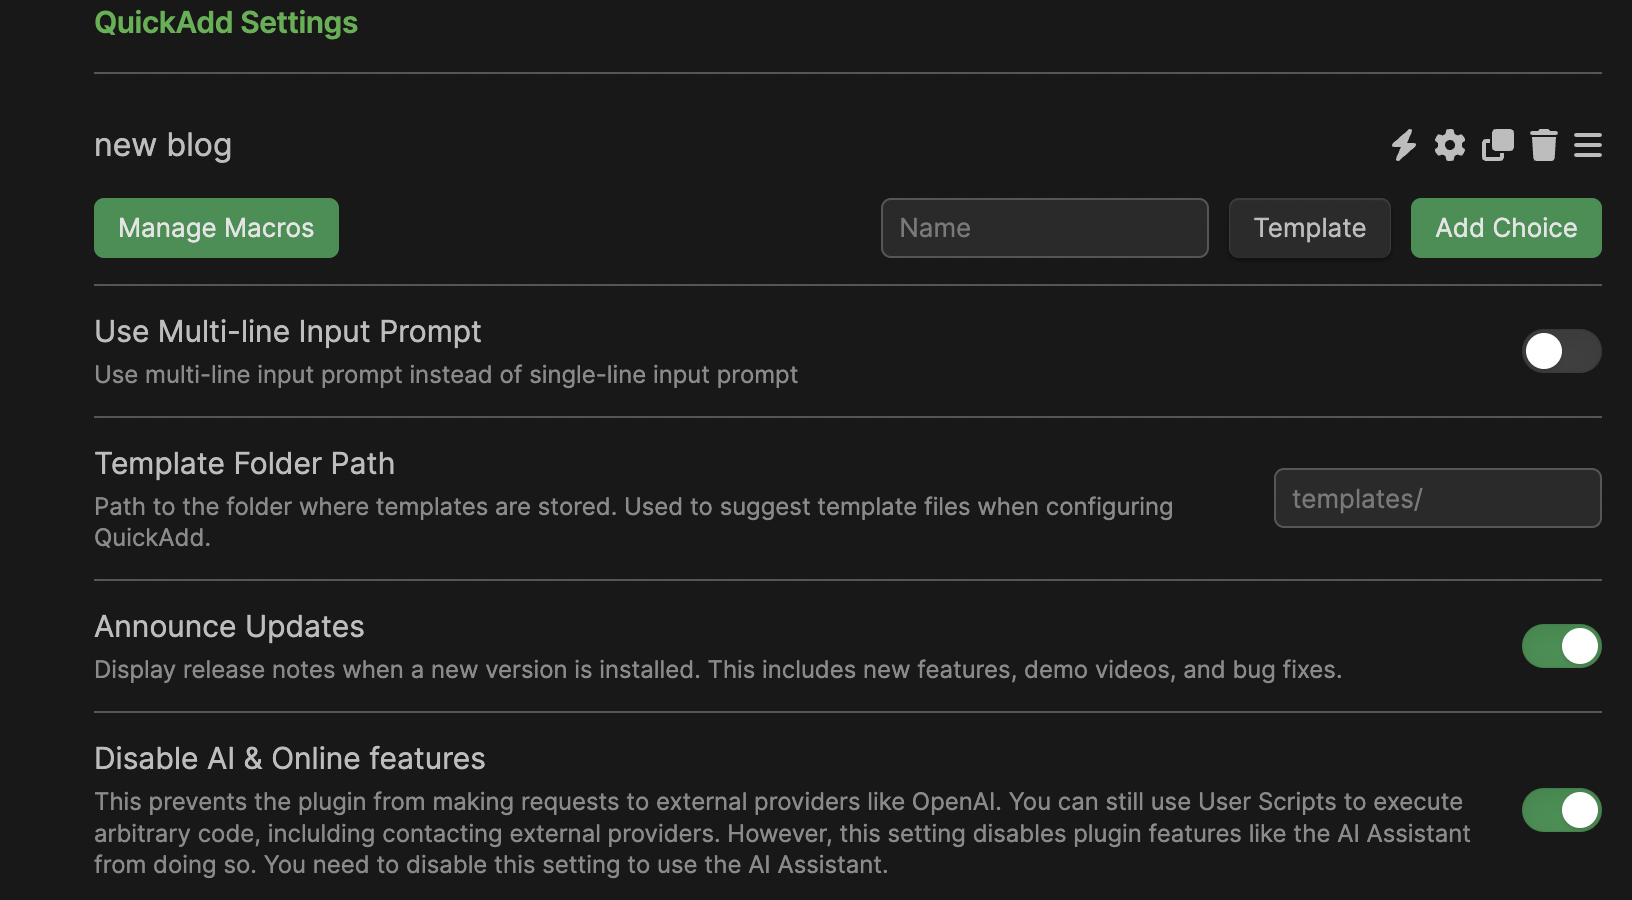Click the Use Multi-line Input Prompt title
This screenshot has height=900, width=1632.
288,332
